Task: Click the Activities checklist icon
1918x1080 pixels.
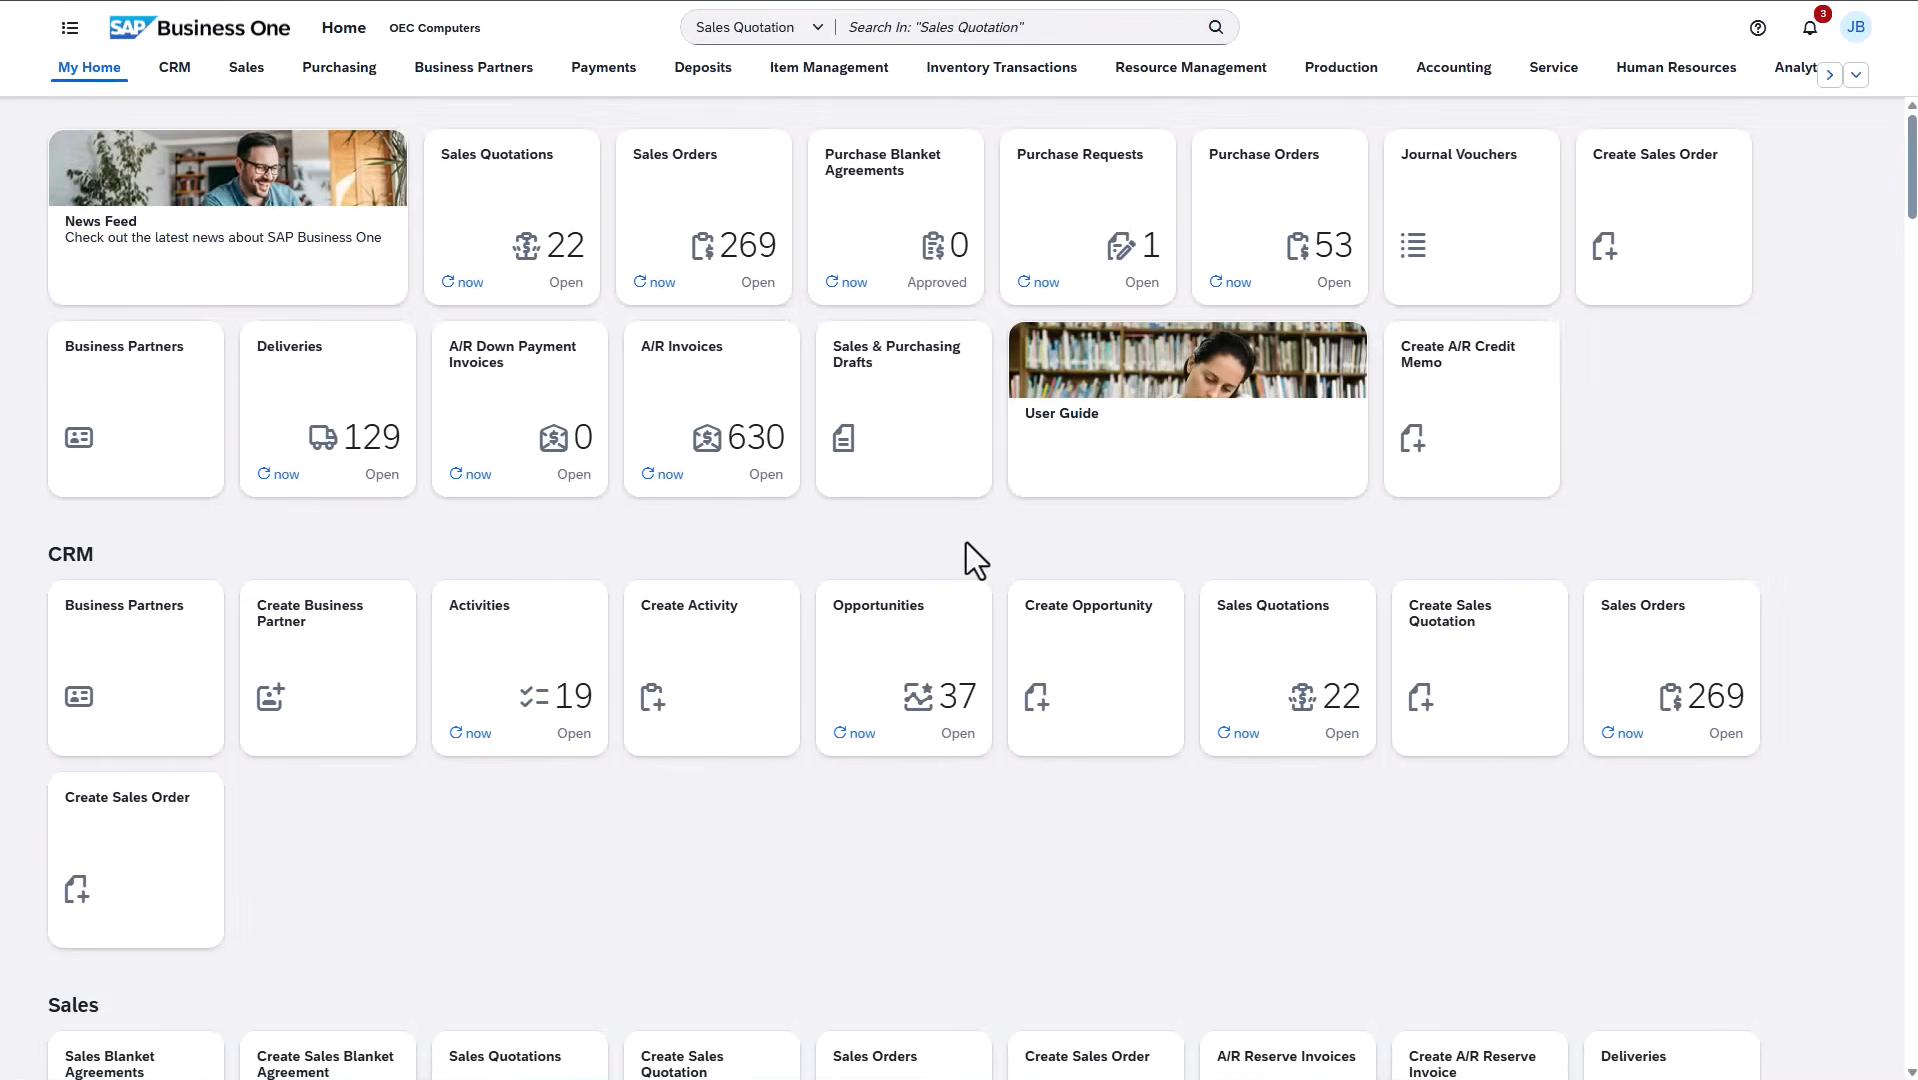Action: tap(534, 696)
